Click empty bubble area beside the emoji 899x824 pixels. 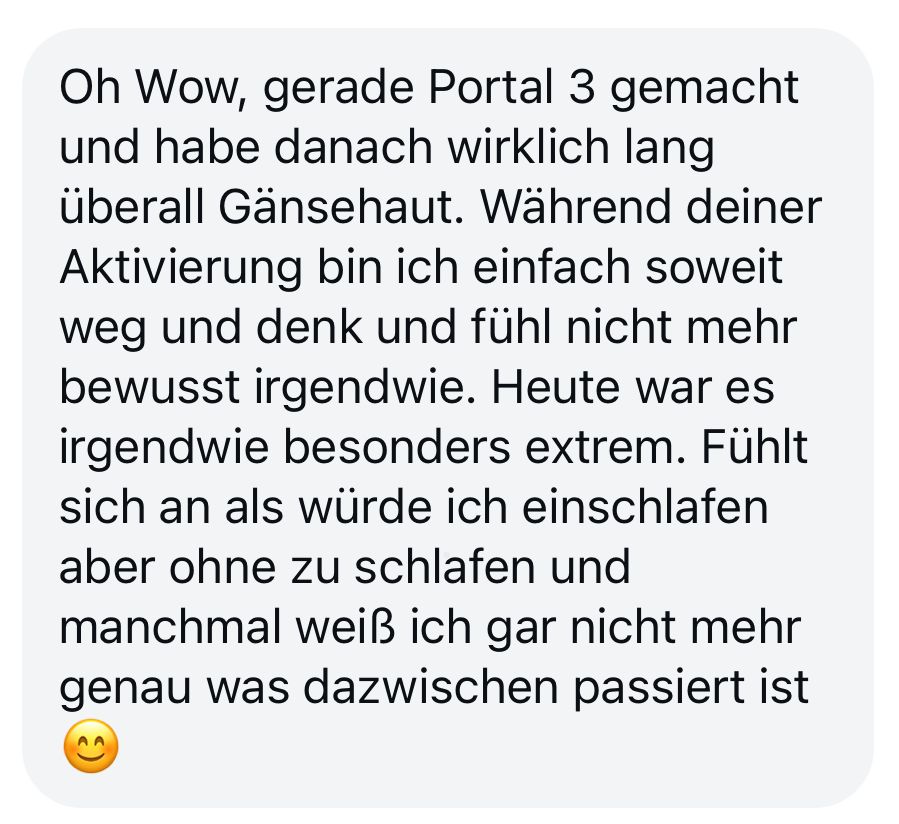[459, 746]
